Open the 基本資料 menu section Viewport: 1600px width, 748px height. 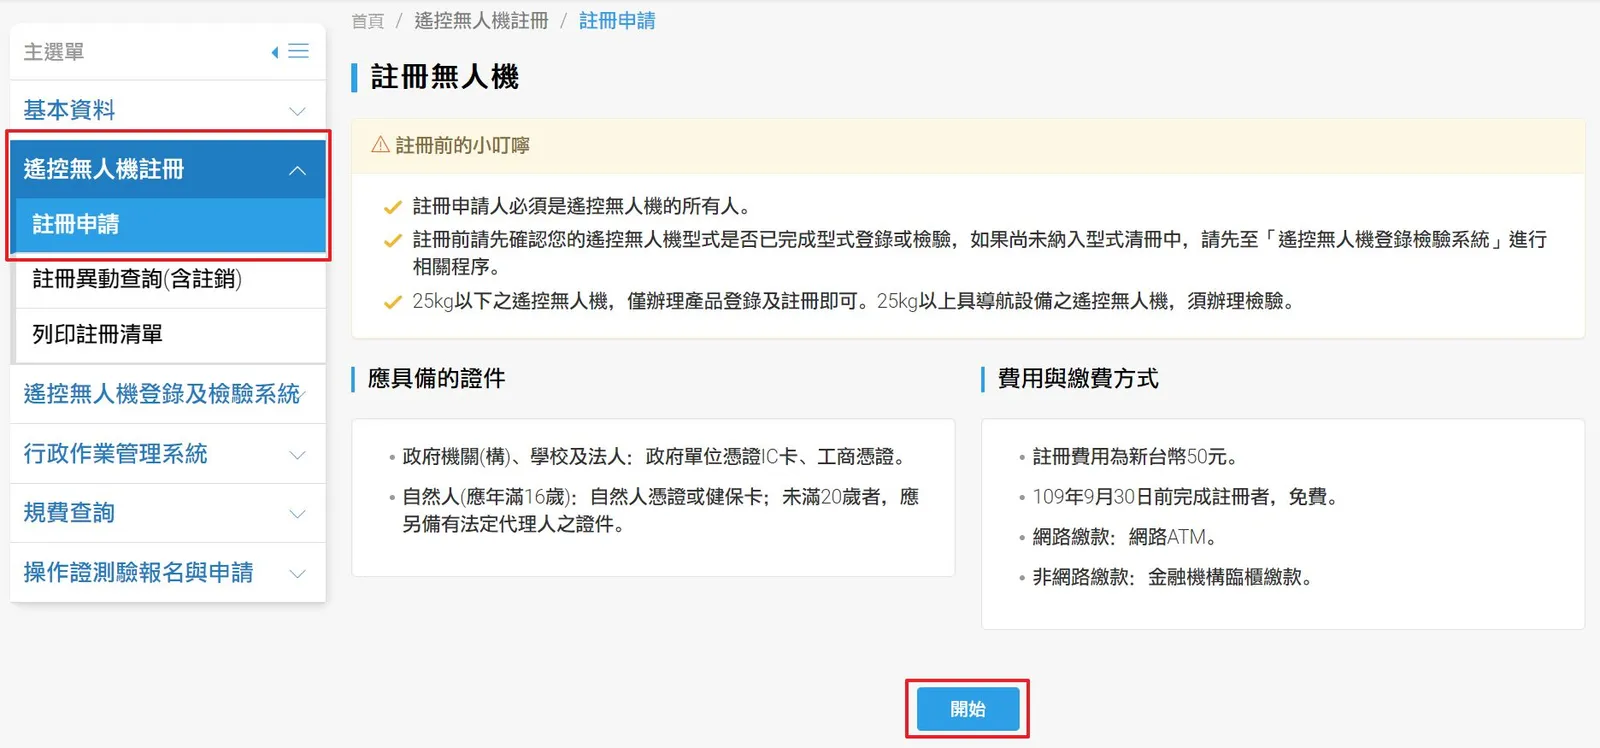(168, 110)
